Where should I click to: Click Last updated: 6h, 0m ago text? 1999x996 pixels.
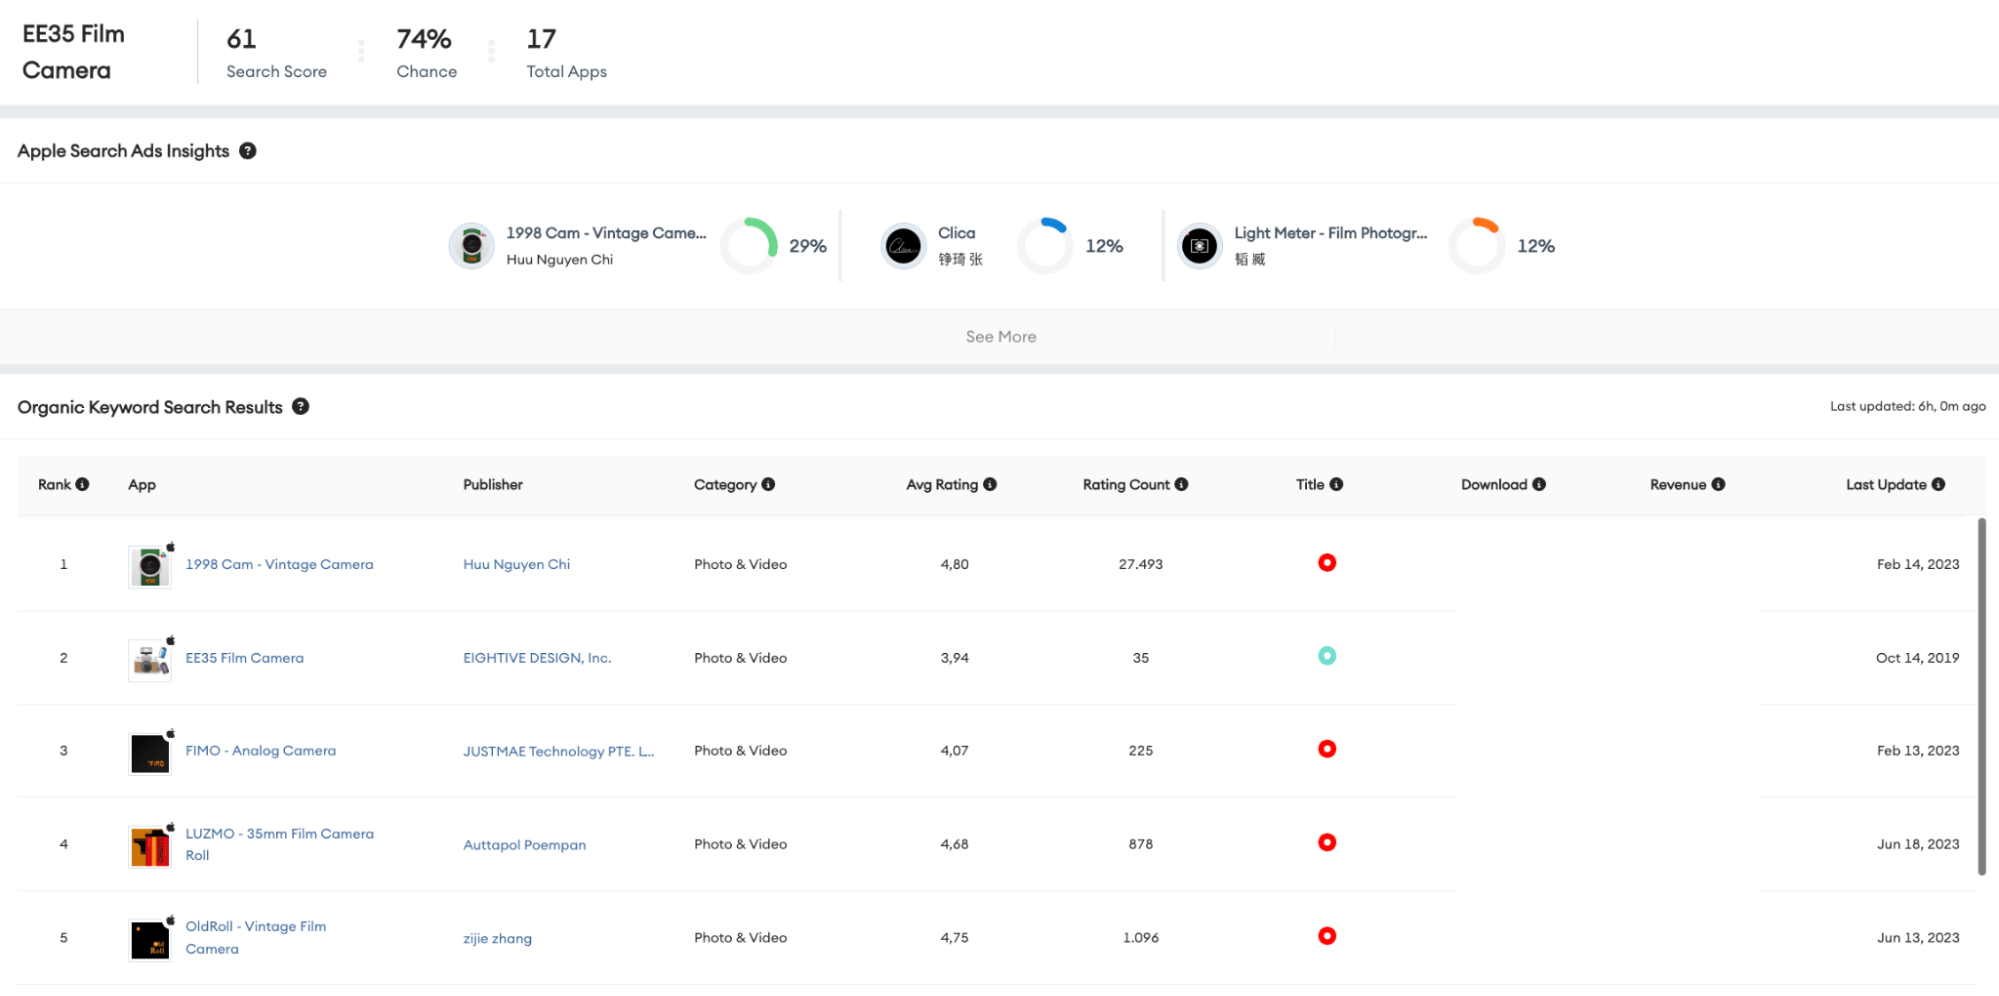pyautogui.click(x=1907, y=406)
